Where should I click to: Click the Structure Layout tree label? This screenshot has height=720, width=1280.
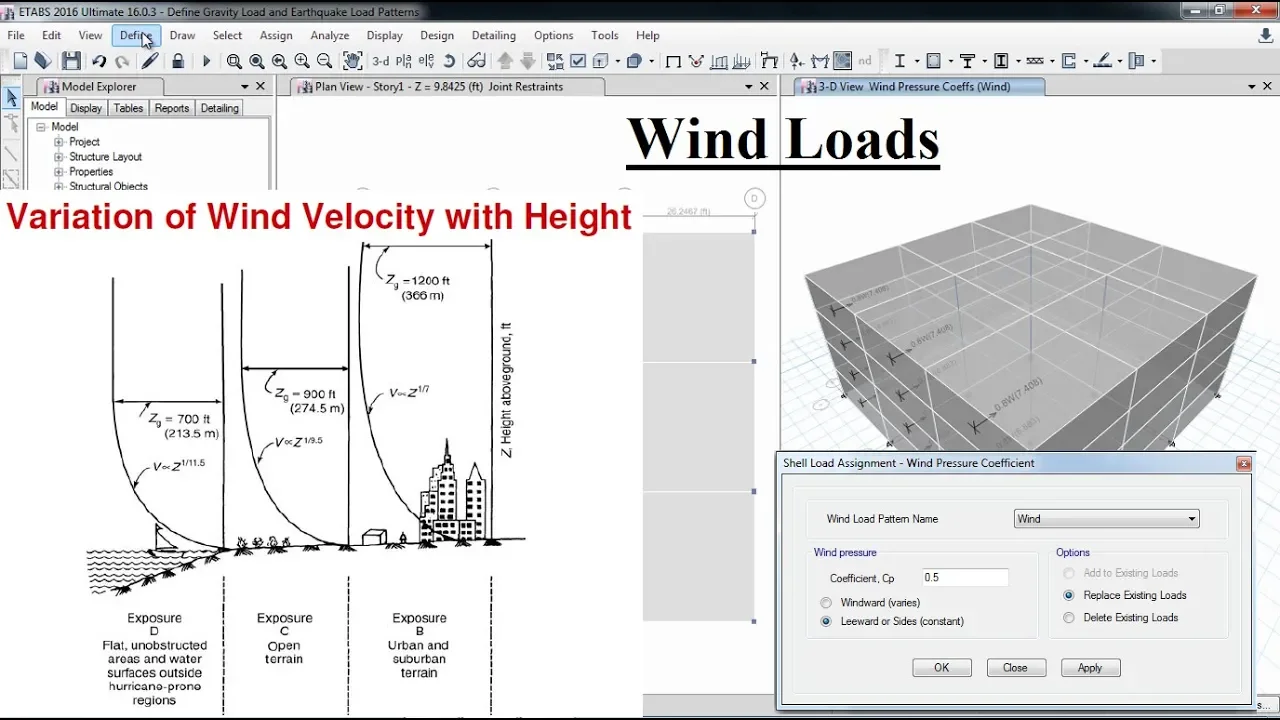(x=105, y=157)
